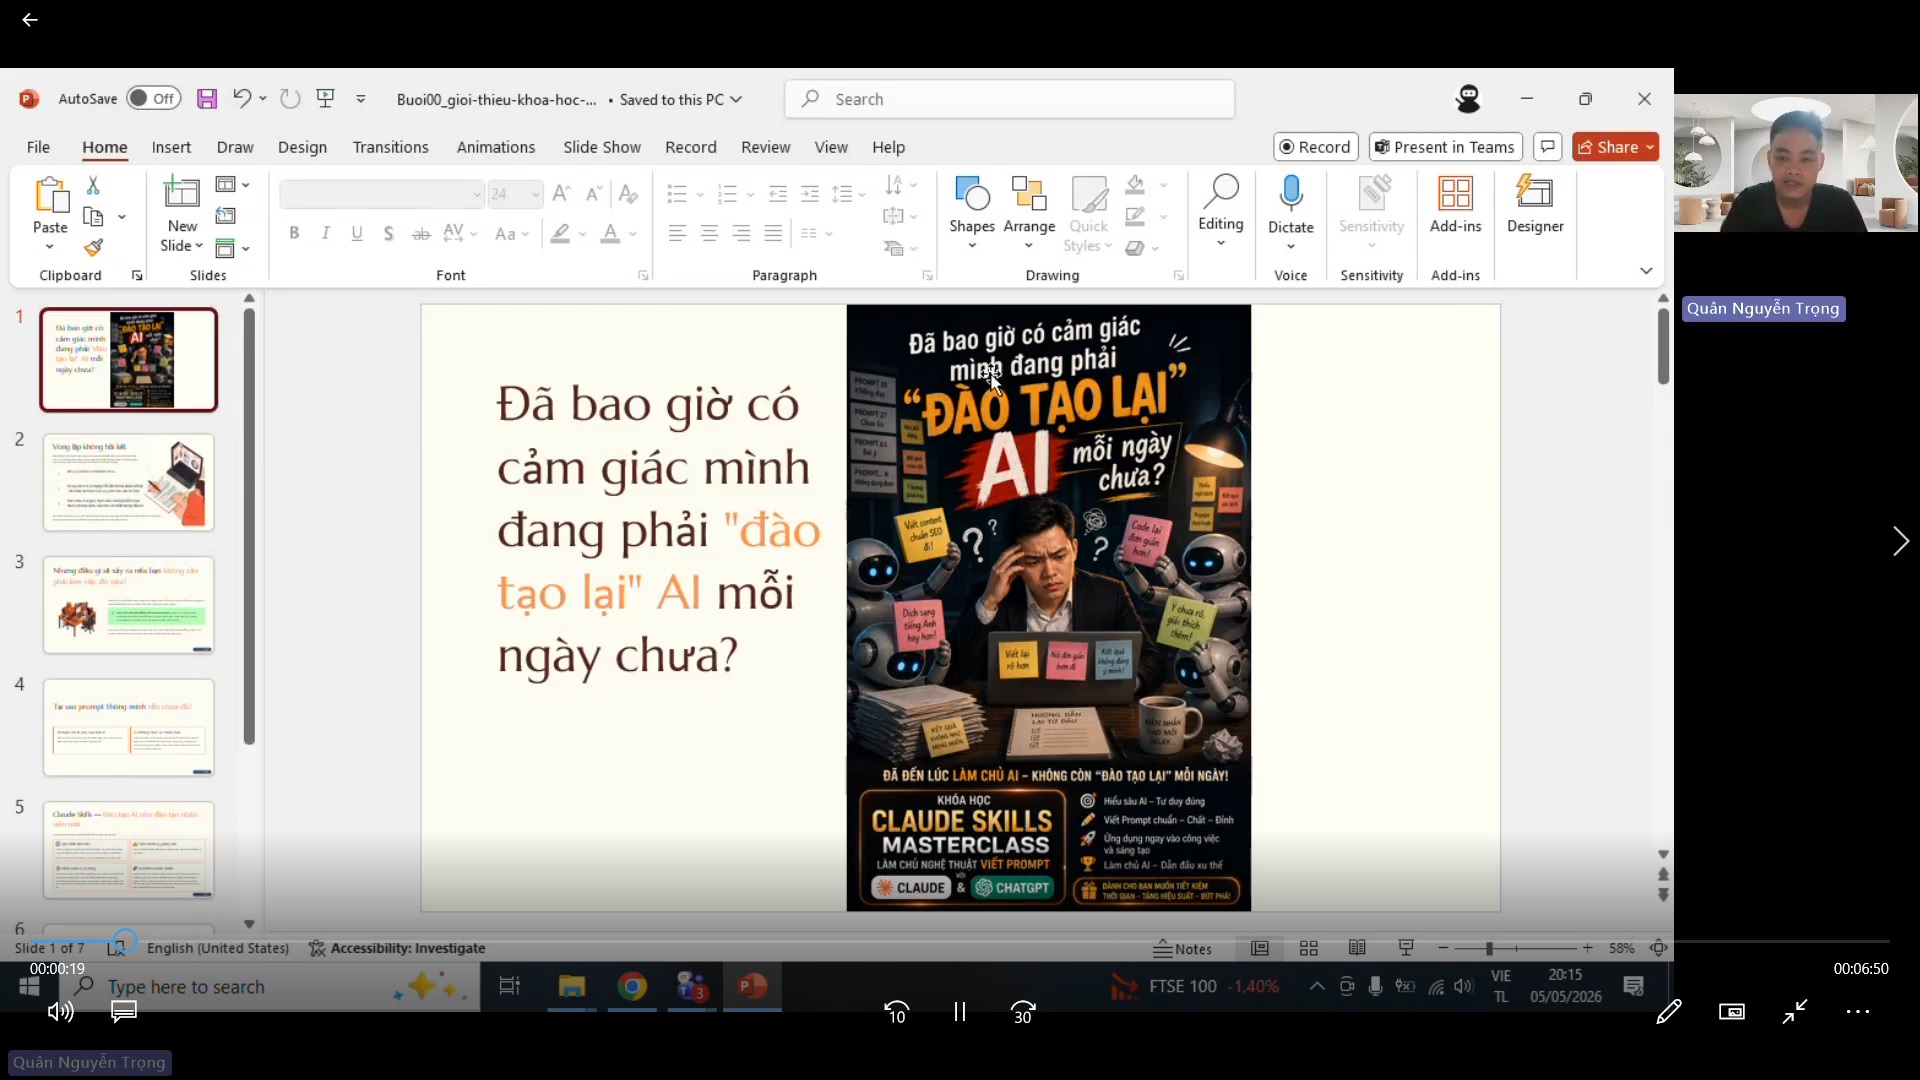The width and height of the screenshot is (1920, 1080).
Task: Open the Slide Show tab
Action: tap(602, 147)
